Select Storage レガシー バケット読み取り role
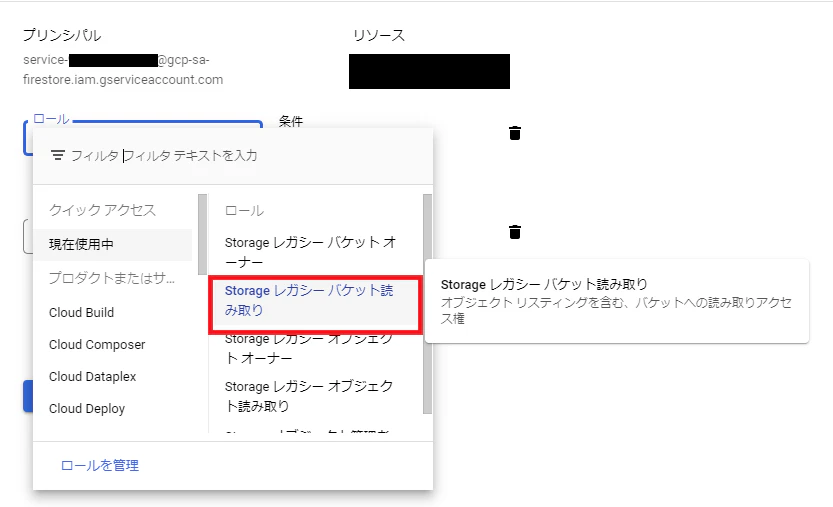Screen dimensions: 833x507 click(x=314, y=300)
